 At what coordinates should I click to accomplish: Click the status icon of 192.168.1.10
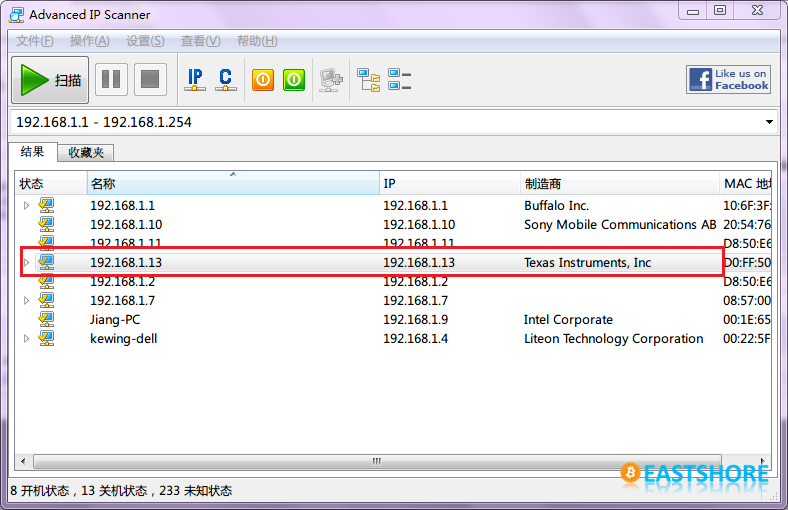tap(46, 224)
